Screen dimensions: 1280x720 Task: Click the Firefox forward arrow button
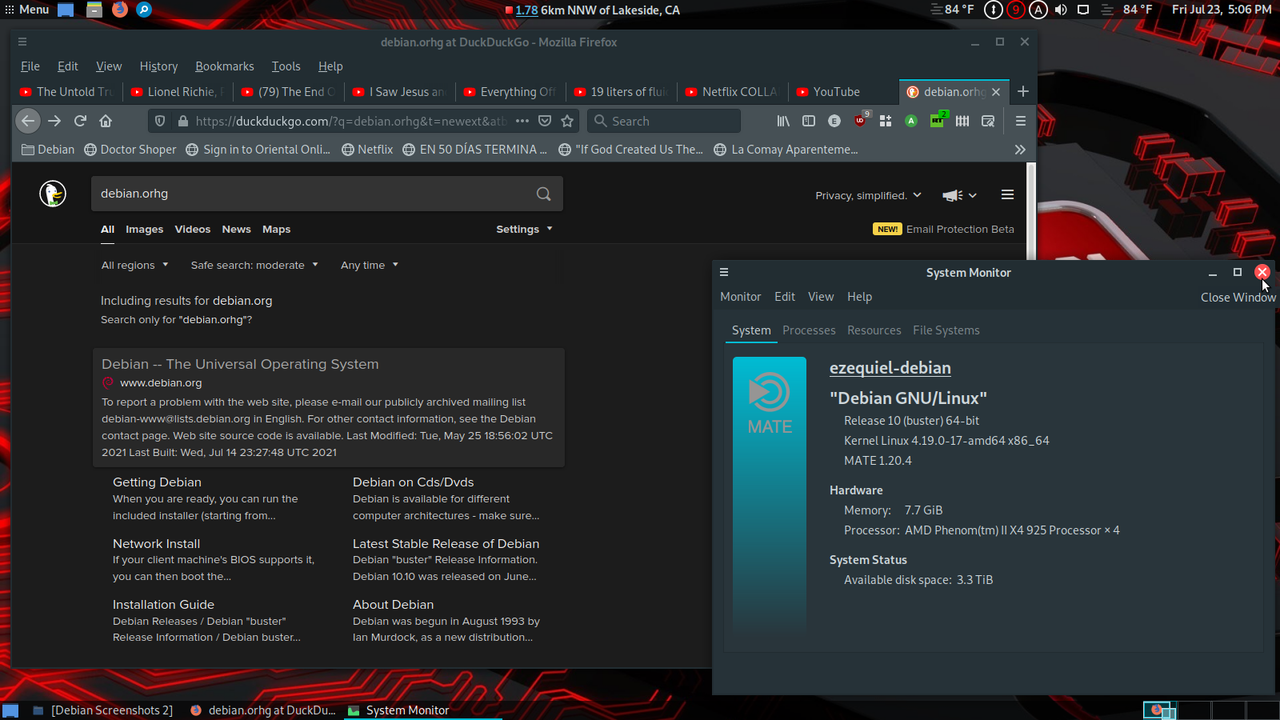tap(54, 121)
